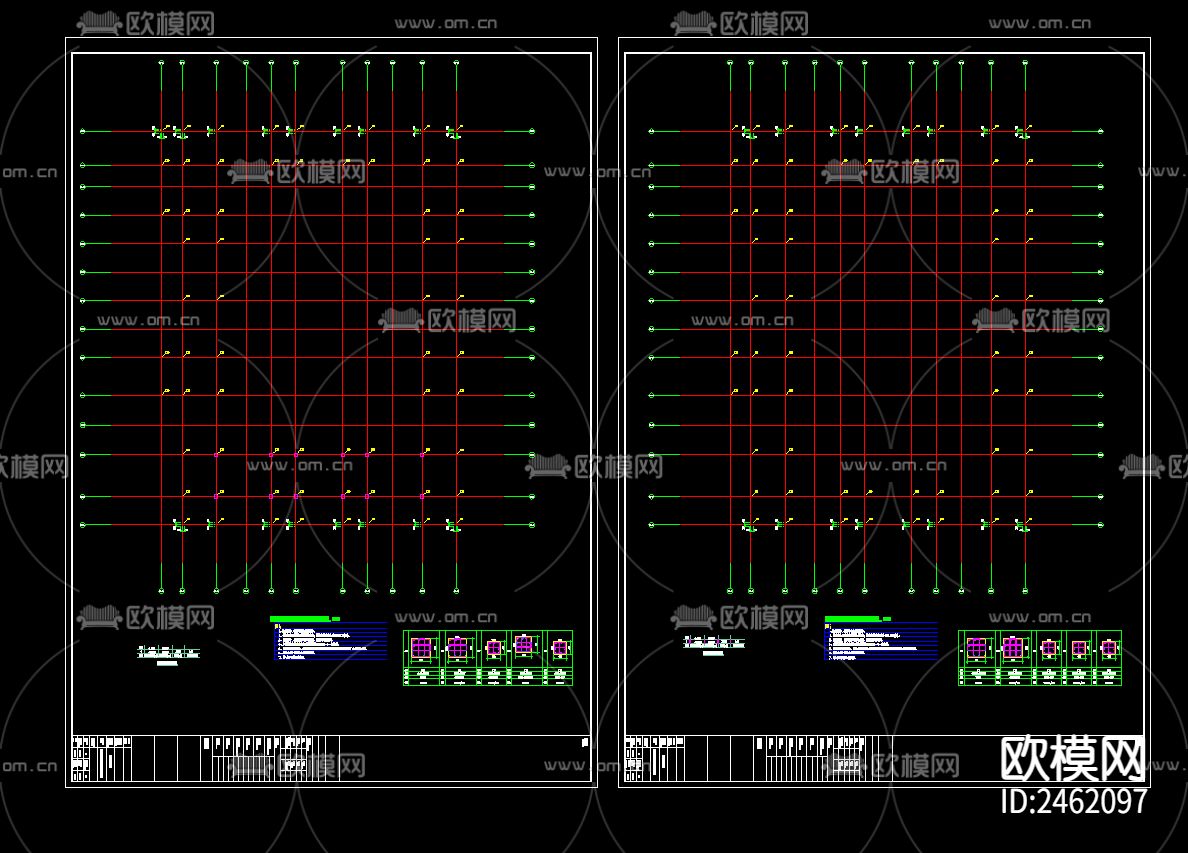Pick rightmost column section detail on right sheet

click(1108, 648)
